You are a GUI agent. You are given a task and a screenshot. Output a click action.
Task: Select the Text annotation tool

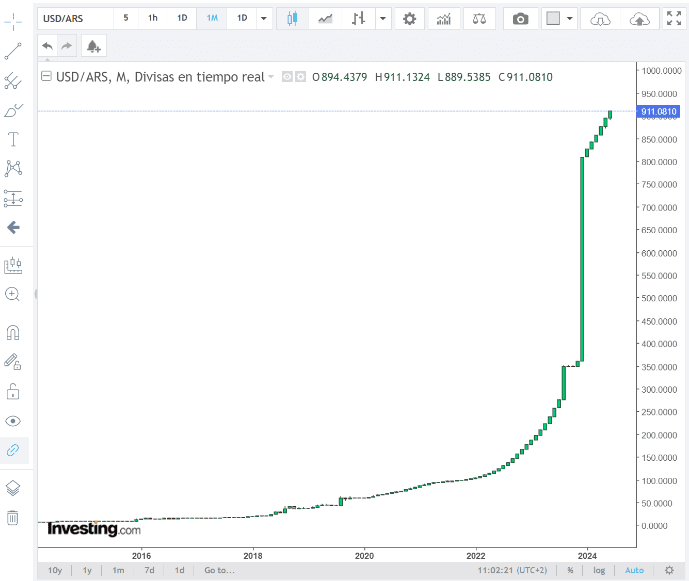[13, 139]
